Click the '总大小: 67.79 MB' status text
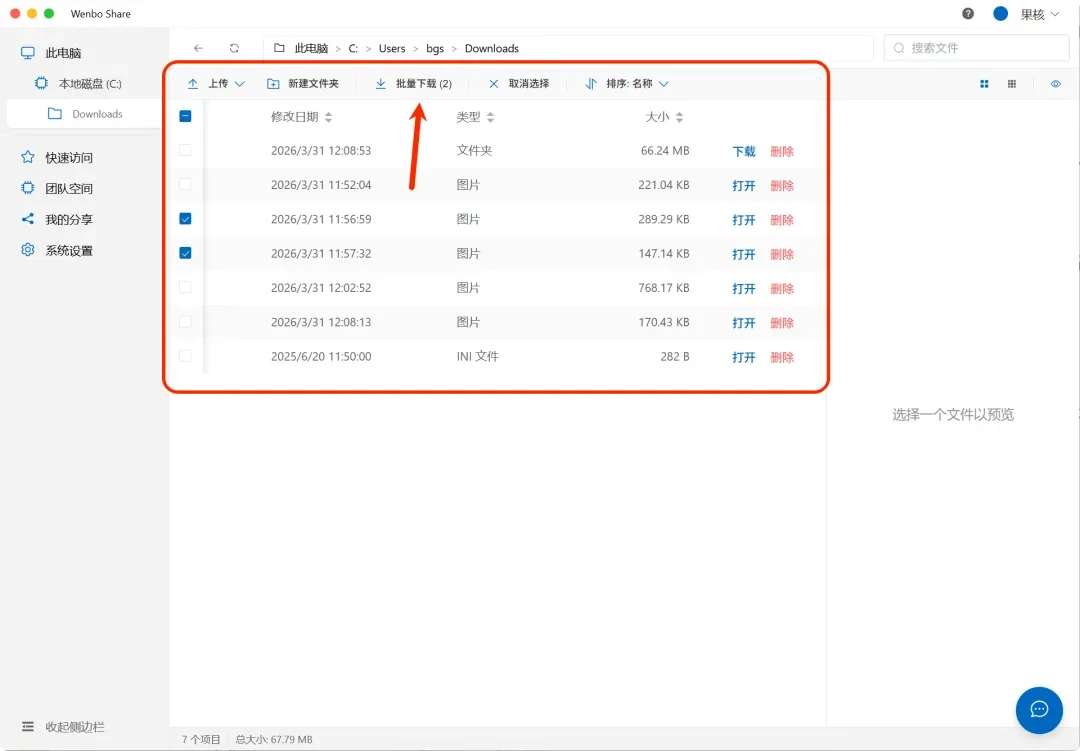The width and height of the screenshot is (1080, 751). coord(273,739)
